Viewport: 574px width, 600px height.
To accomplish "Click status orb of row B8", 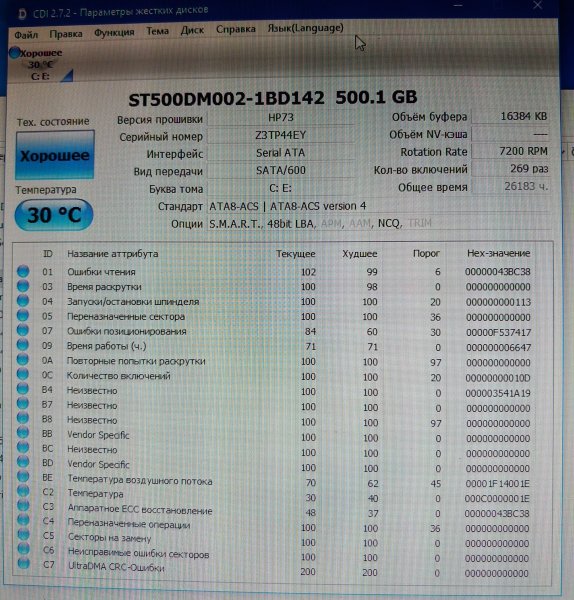I will click(23, 418).
